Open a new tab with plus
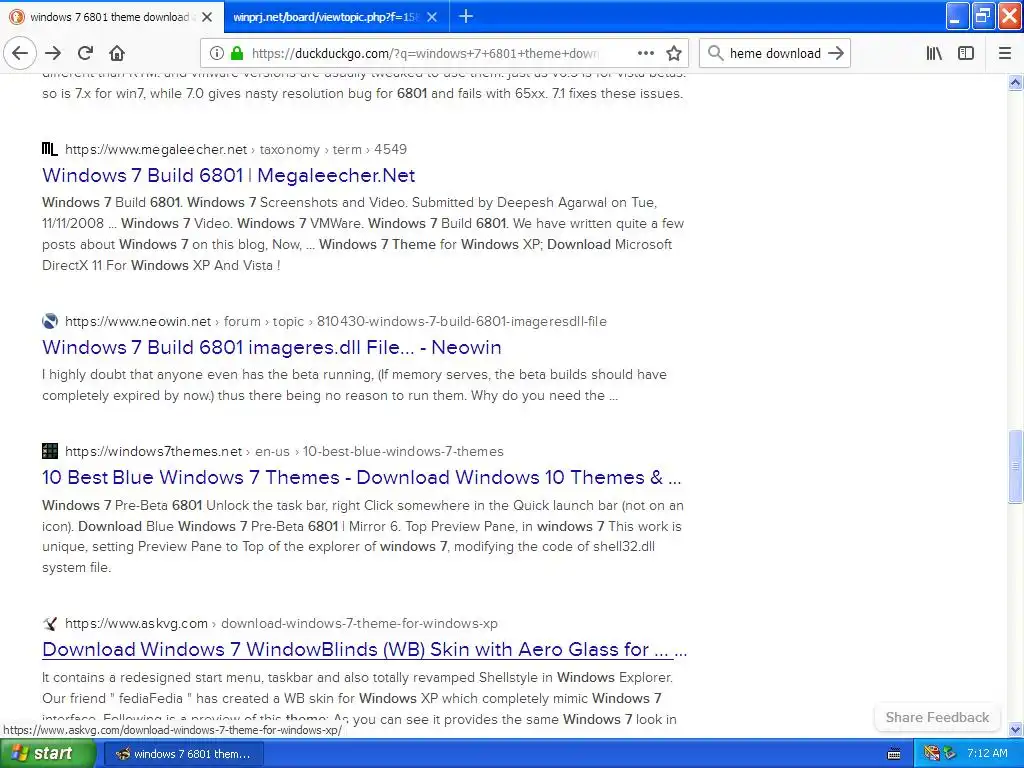Screen dimensions: 1024x768 pyautogui.click(x=466, y=16)
